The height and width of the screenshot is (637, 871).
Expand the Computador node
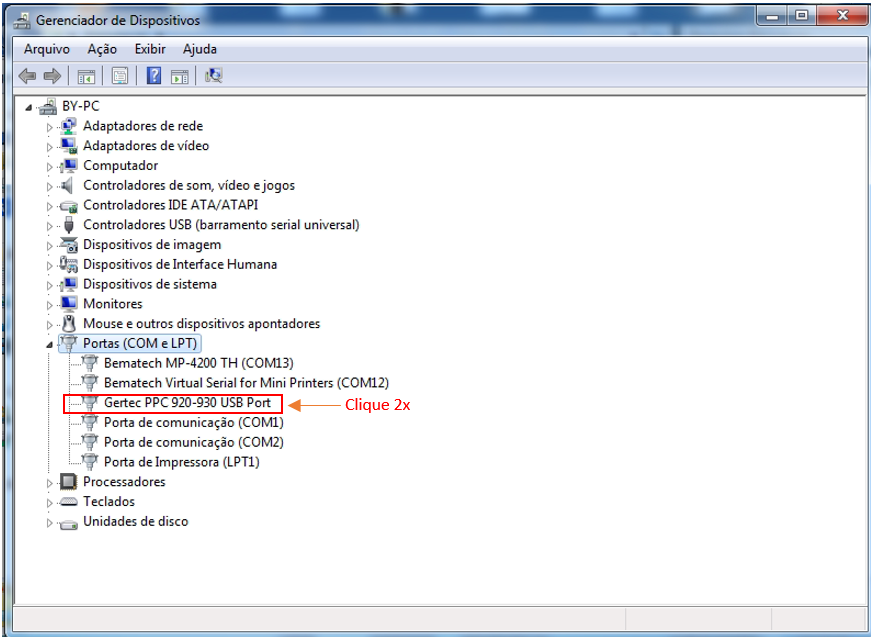[49, 167]
